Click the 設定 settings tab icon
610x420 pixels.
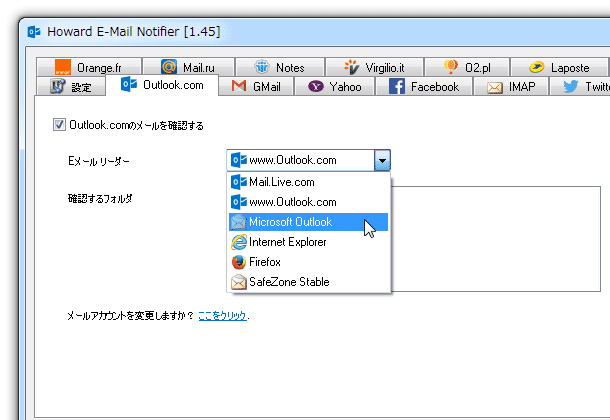tap(58, 86)
